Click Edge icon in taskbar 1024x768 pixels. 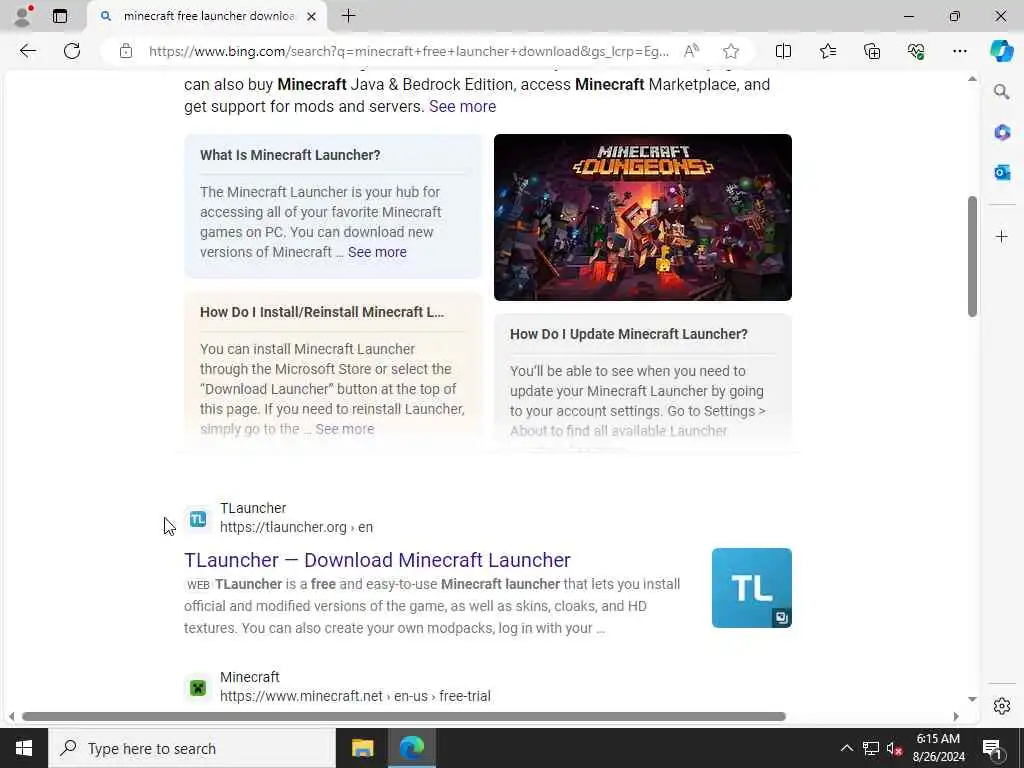pyautogui.click(x=411, y=748)
